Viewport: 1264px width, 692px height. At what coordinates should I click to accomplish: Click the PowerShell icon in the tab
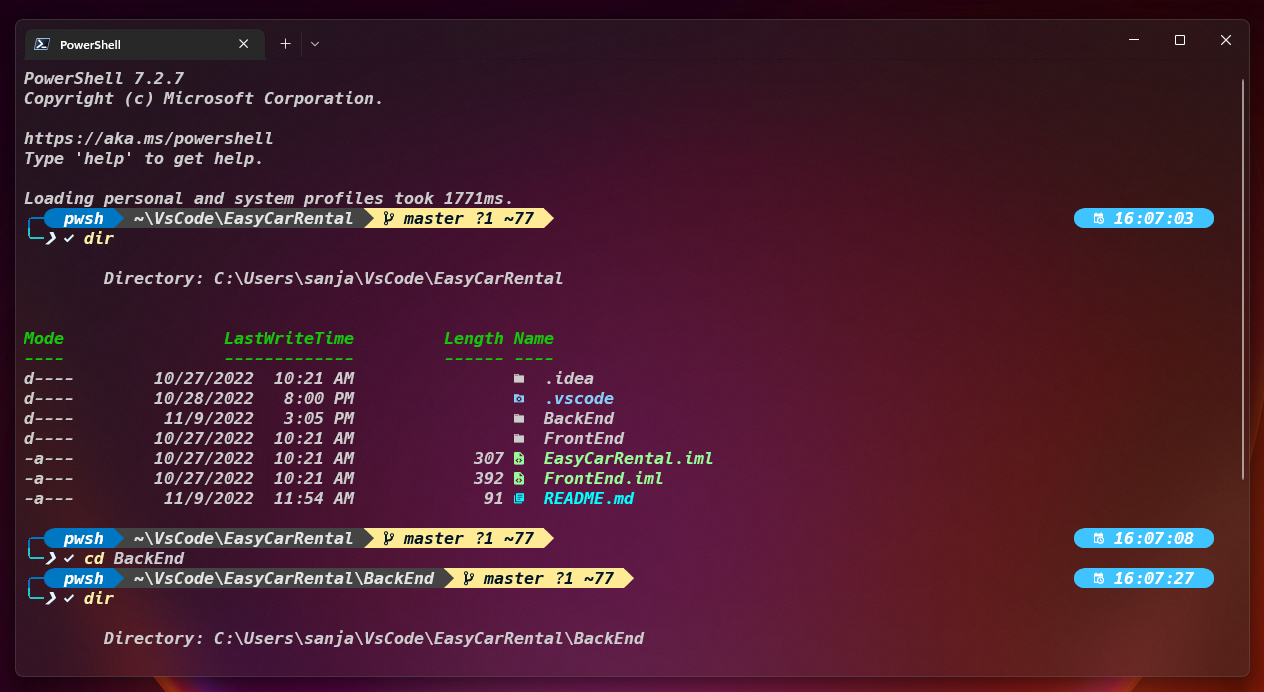[x=42, y=44]
